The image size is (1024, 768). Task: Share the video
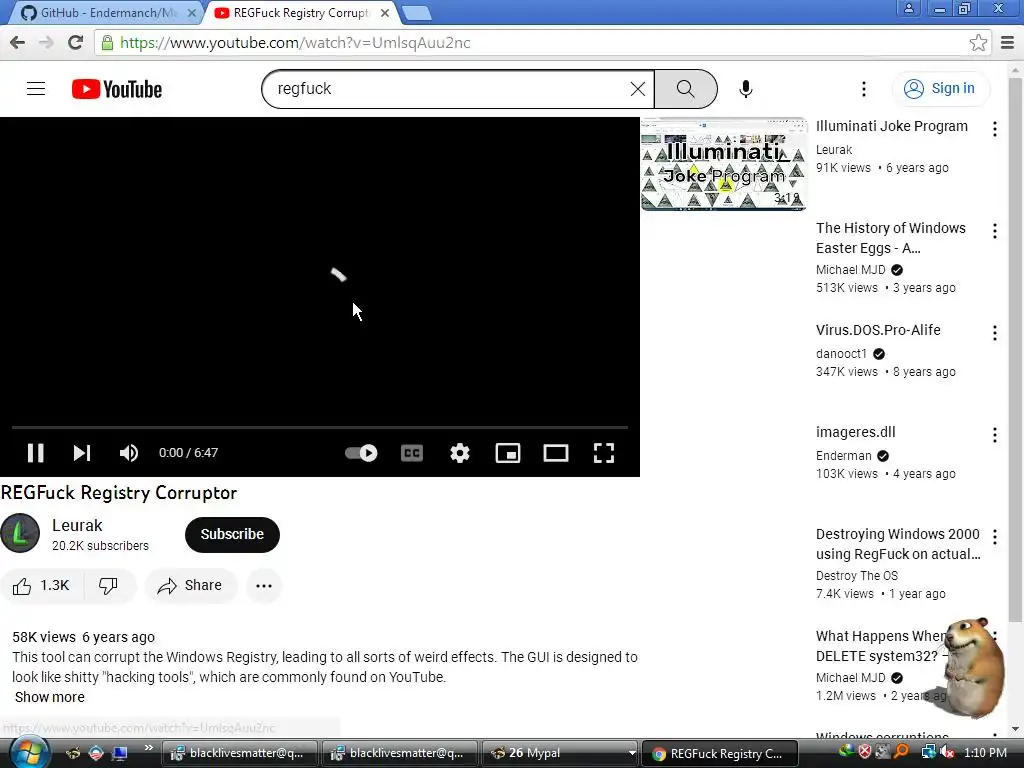tap(191, 585)
